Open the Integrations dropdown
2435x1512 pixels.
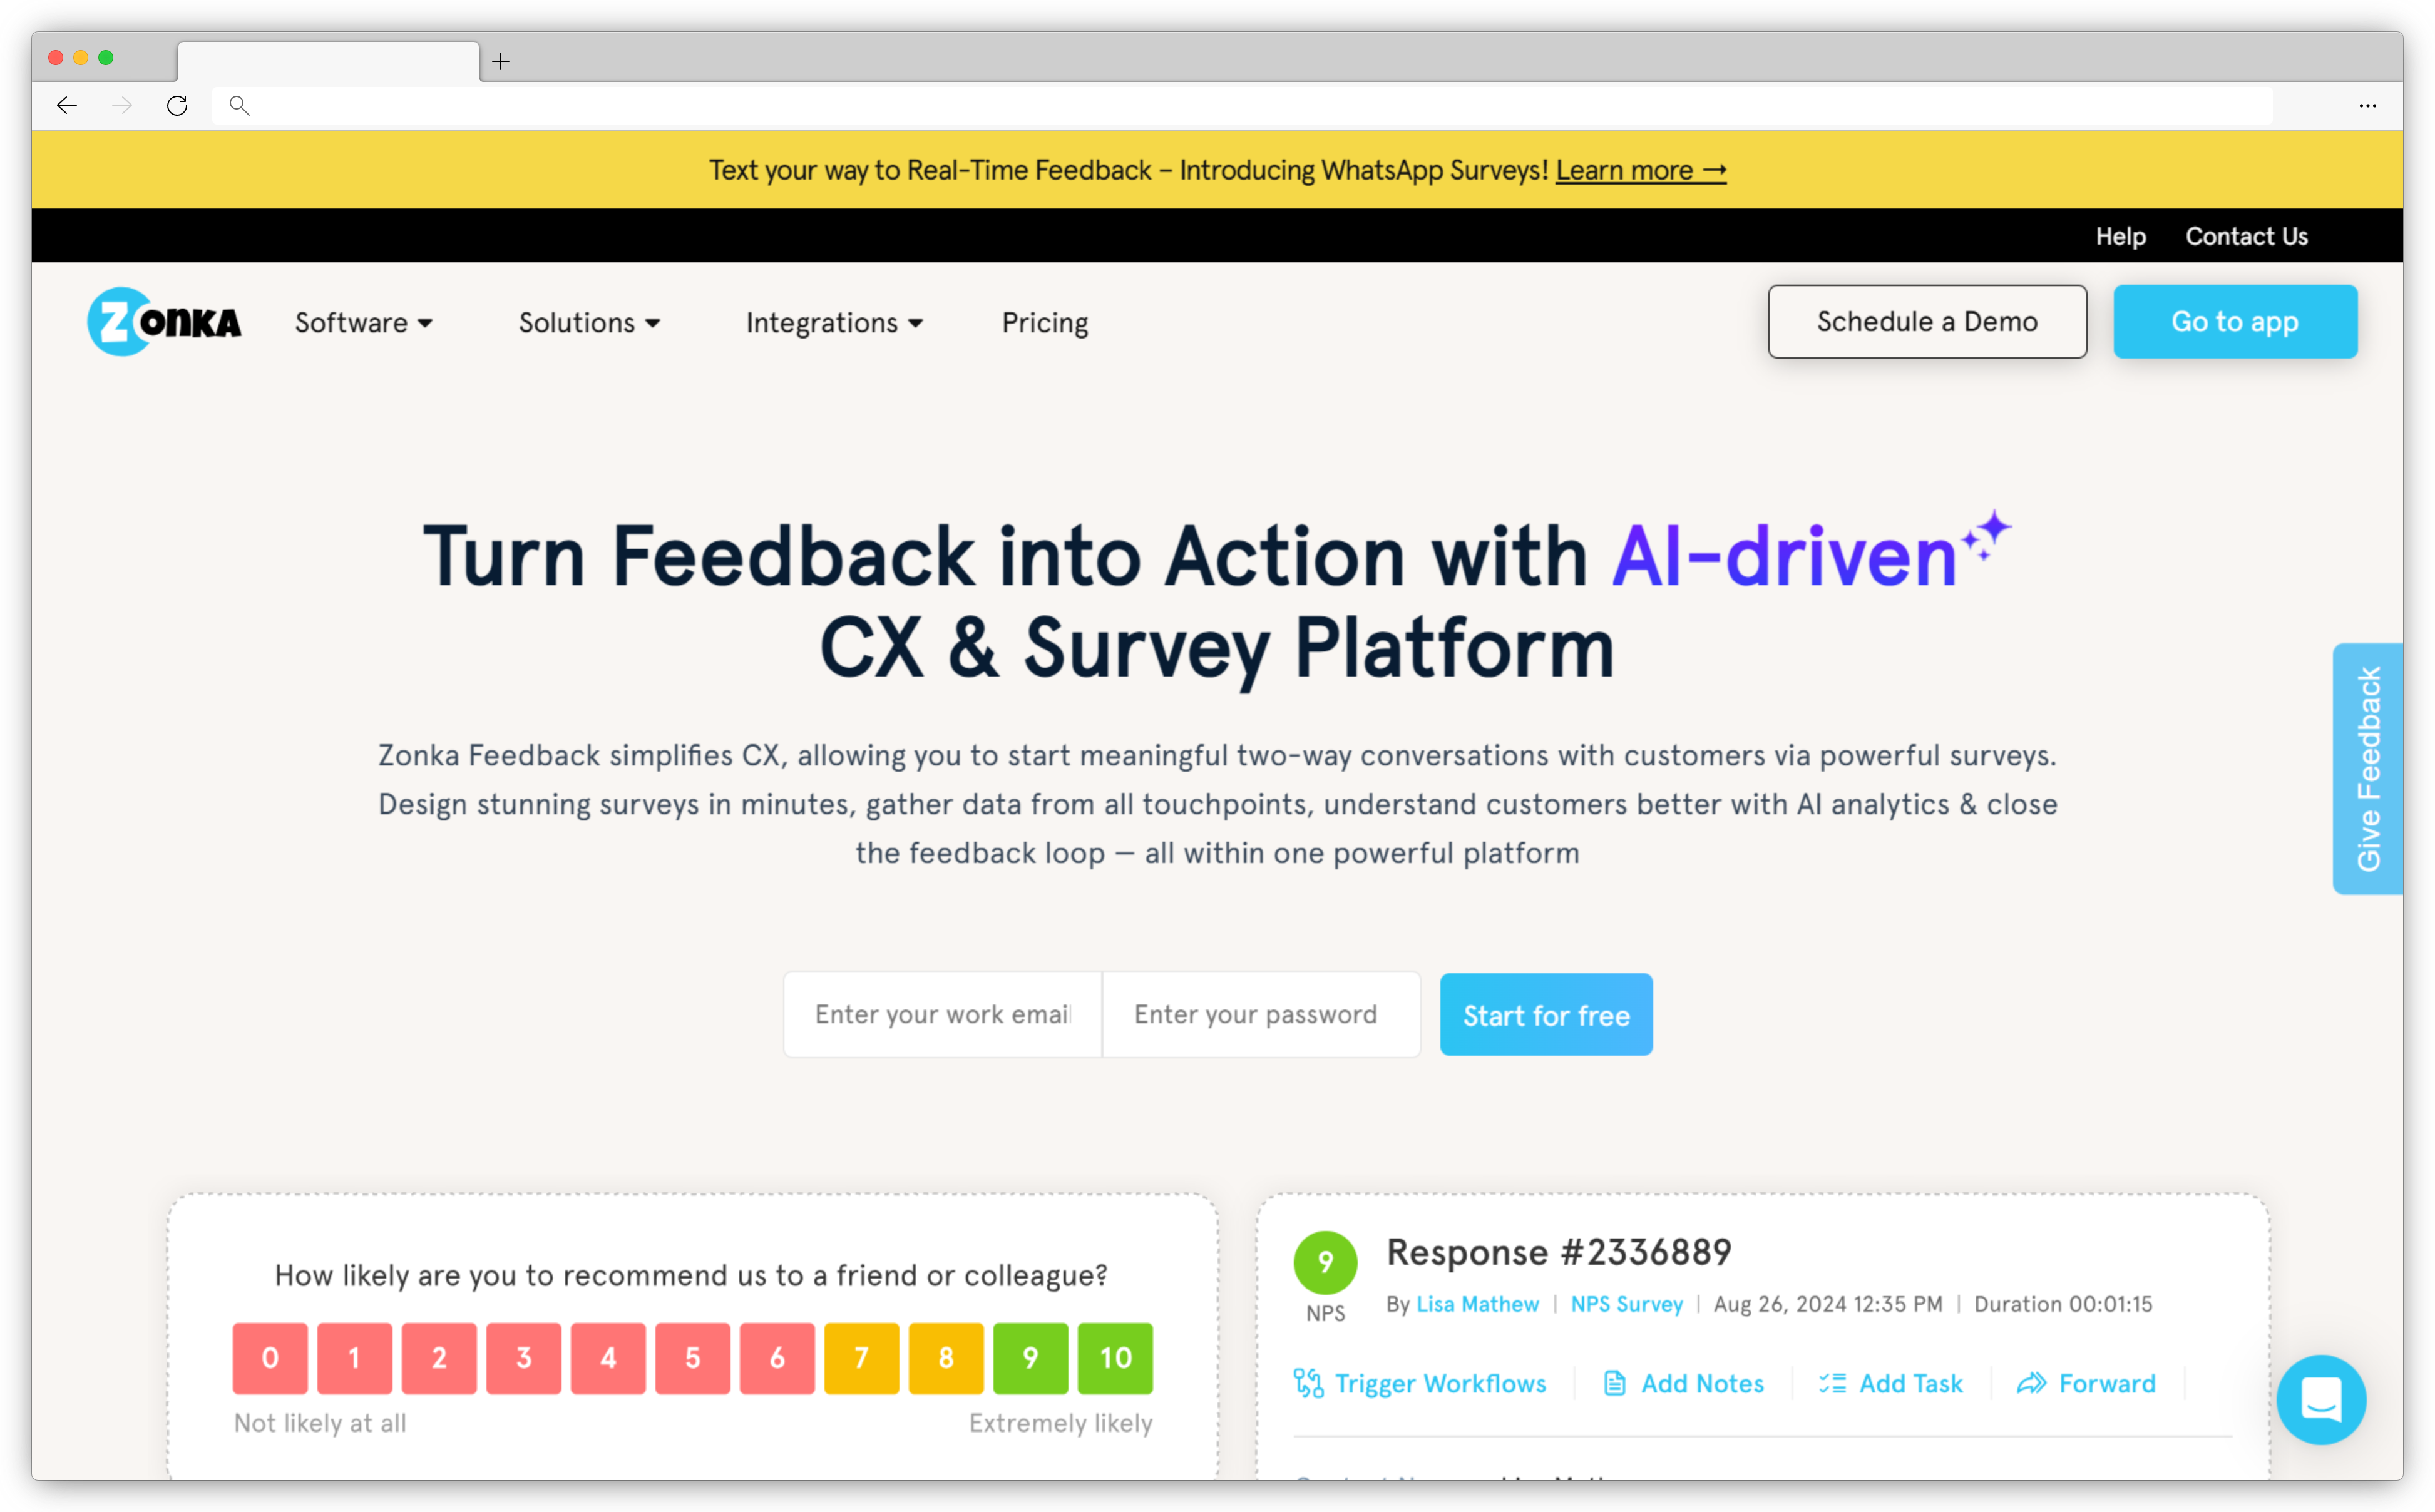coord(834,322)
